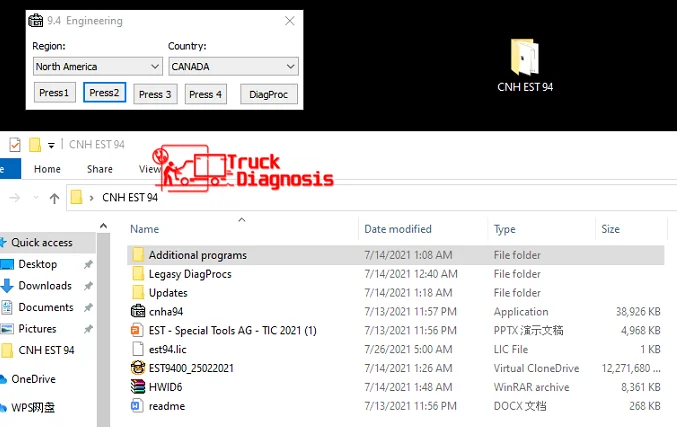Open the Region dropdown showing North America
The width and height of the screenshot is (677, 427).
click(98, 66)
